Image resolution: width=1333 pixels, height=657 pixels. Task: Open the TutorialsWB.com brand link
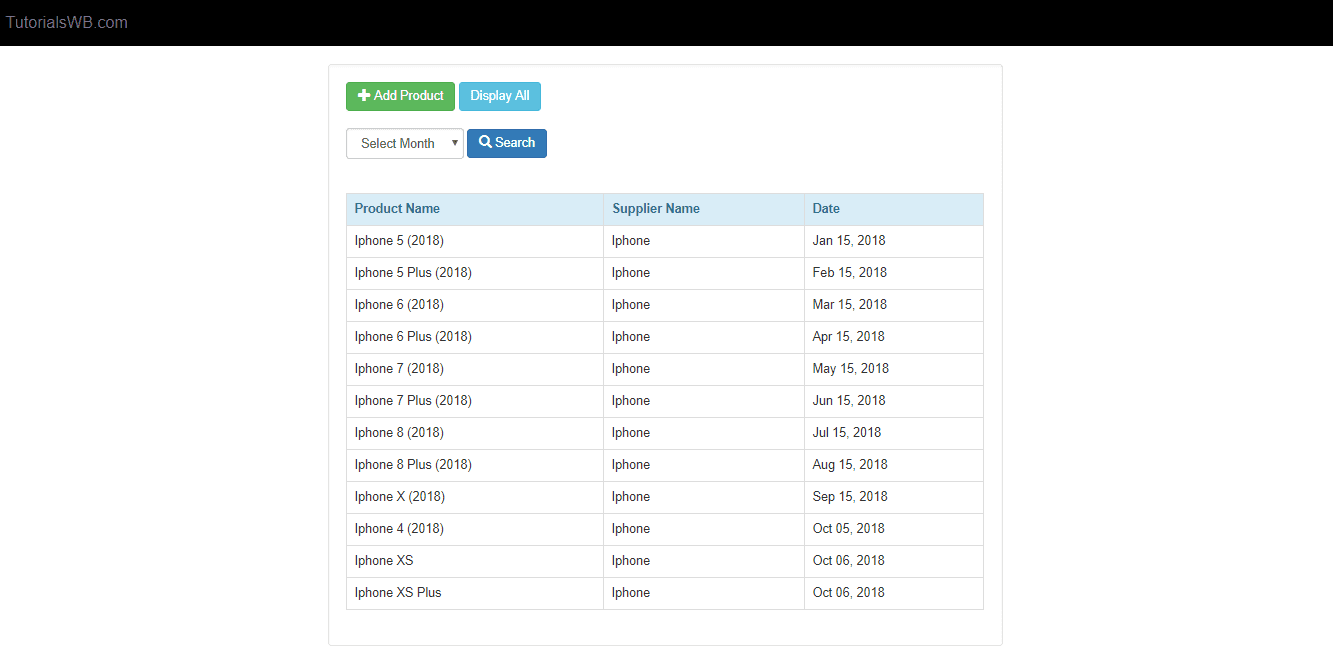67,22
